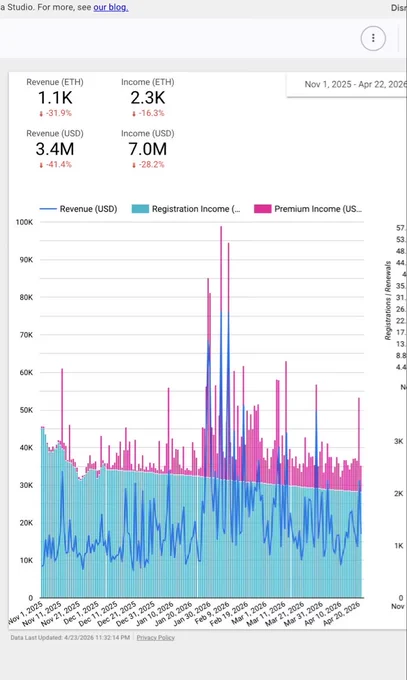Screen dimensions: 407x680
Task: Toggle the Premium Income legend entry
Action: coord(308,209)
